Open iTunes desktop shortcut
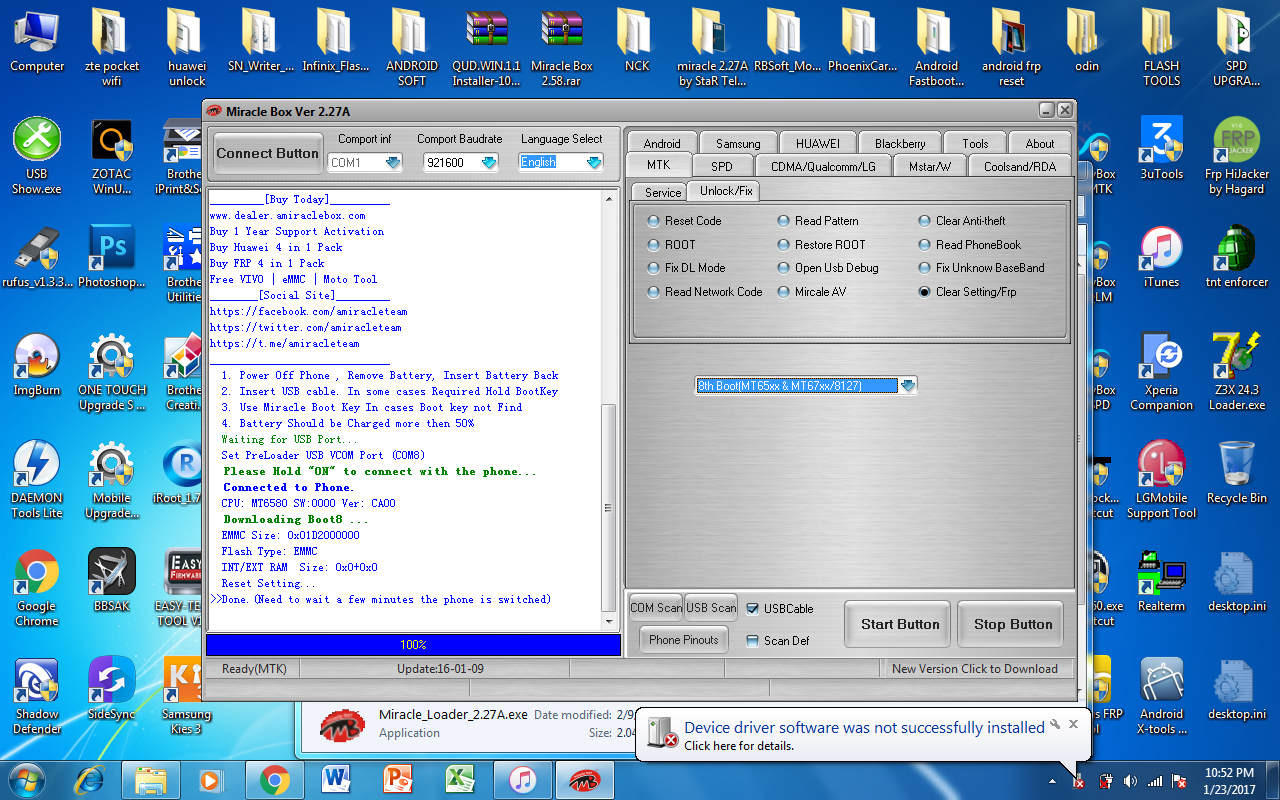This screenshot has width=1280, height=800. point(1162,257)
